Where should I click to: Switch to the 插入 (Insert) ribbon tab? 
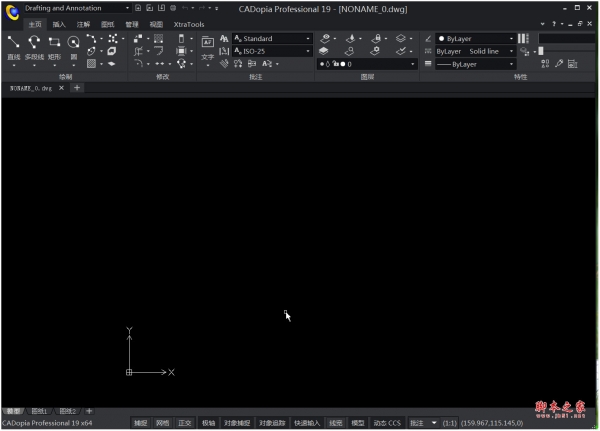point(59,24)
